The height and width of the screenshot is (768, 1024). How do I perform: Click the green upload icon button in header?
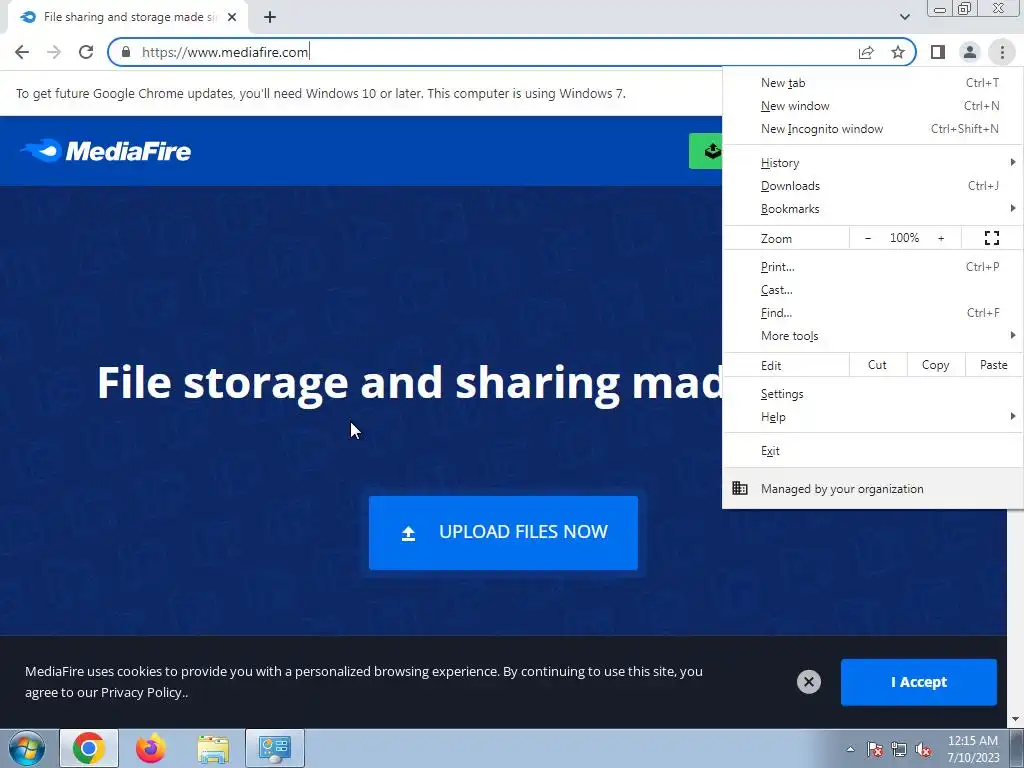click(x=706, y=151)
